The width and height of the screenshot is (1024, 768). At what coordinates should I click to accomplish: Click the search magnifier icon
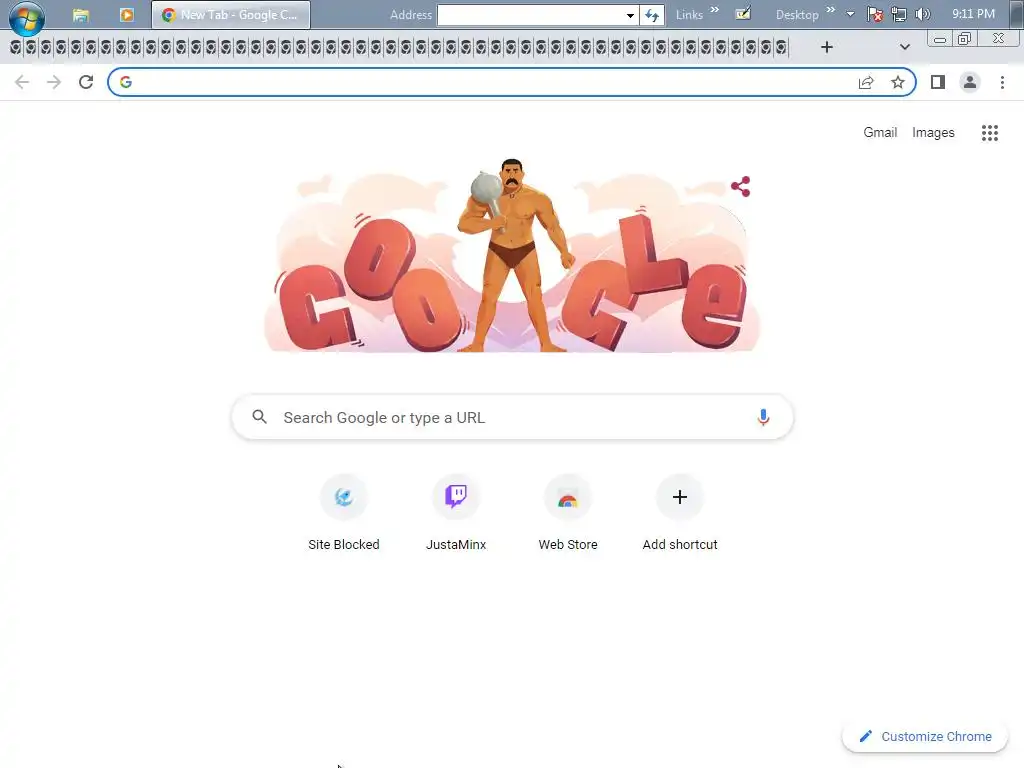[259, 417]
